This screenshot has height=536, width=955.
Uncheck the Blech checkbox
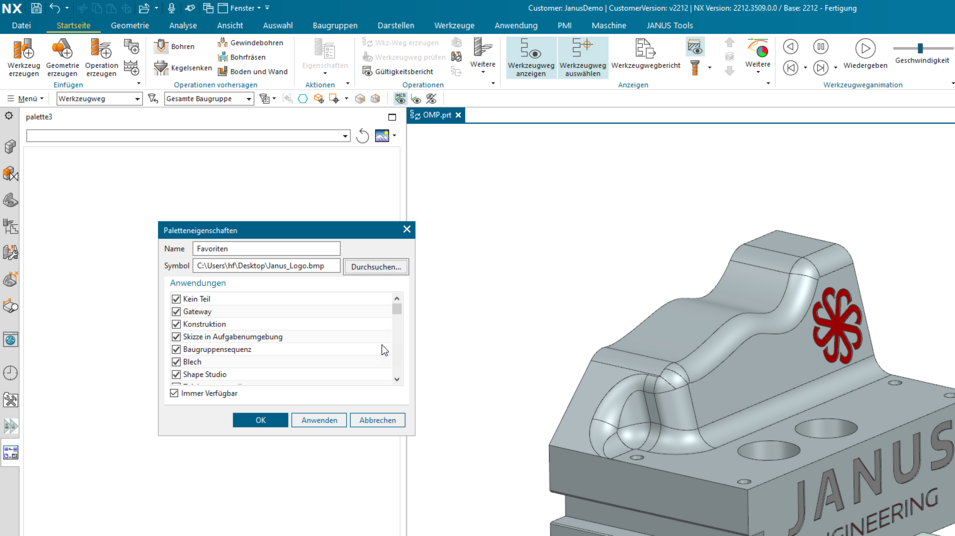(176, 362)
